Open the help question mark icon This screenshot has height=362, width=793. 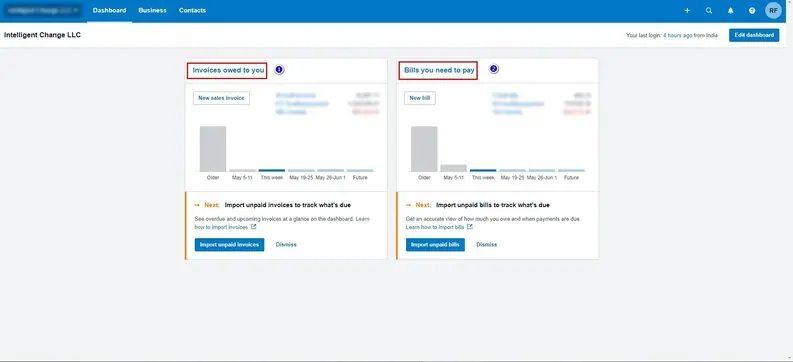click(x=752, y=11)
